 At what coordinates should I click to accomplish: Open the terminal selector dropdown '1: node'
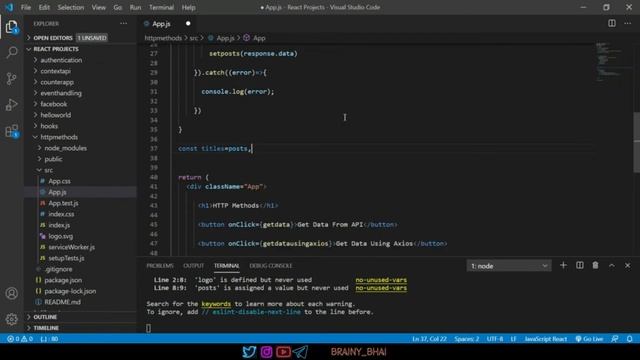click(x=509, y=266)
